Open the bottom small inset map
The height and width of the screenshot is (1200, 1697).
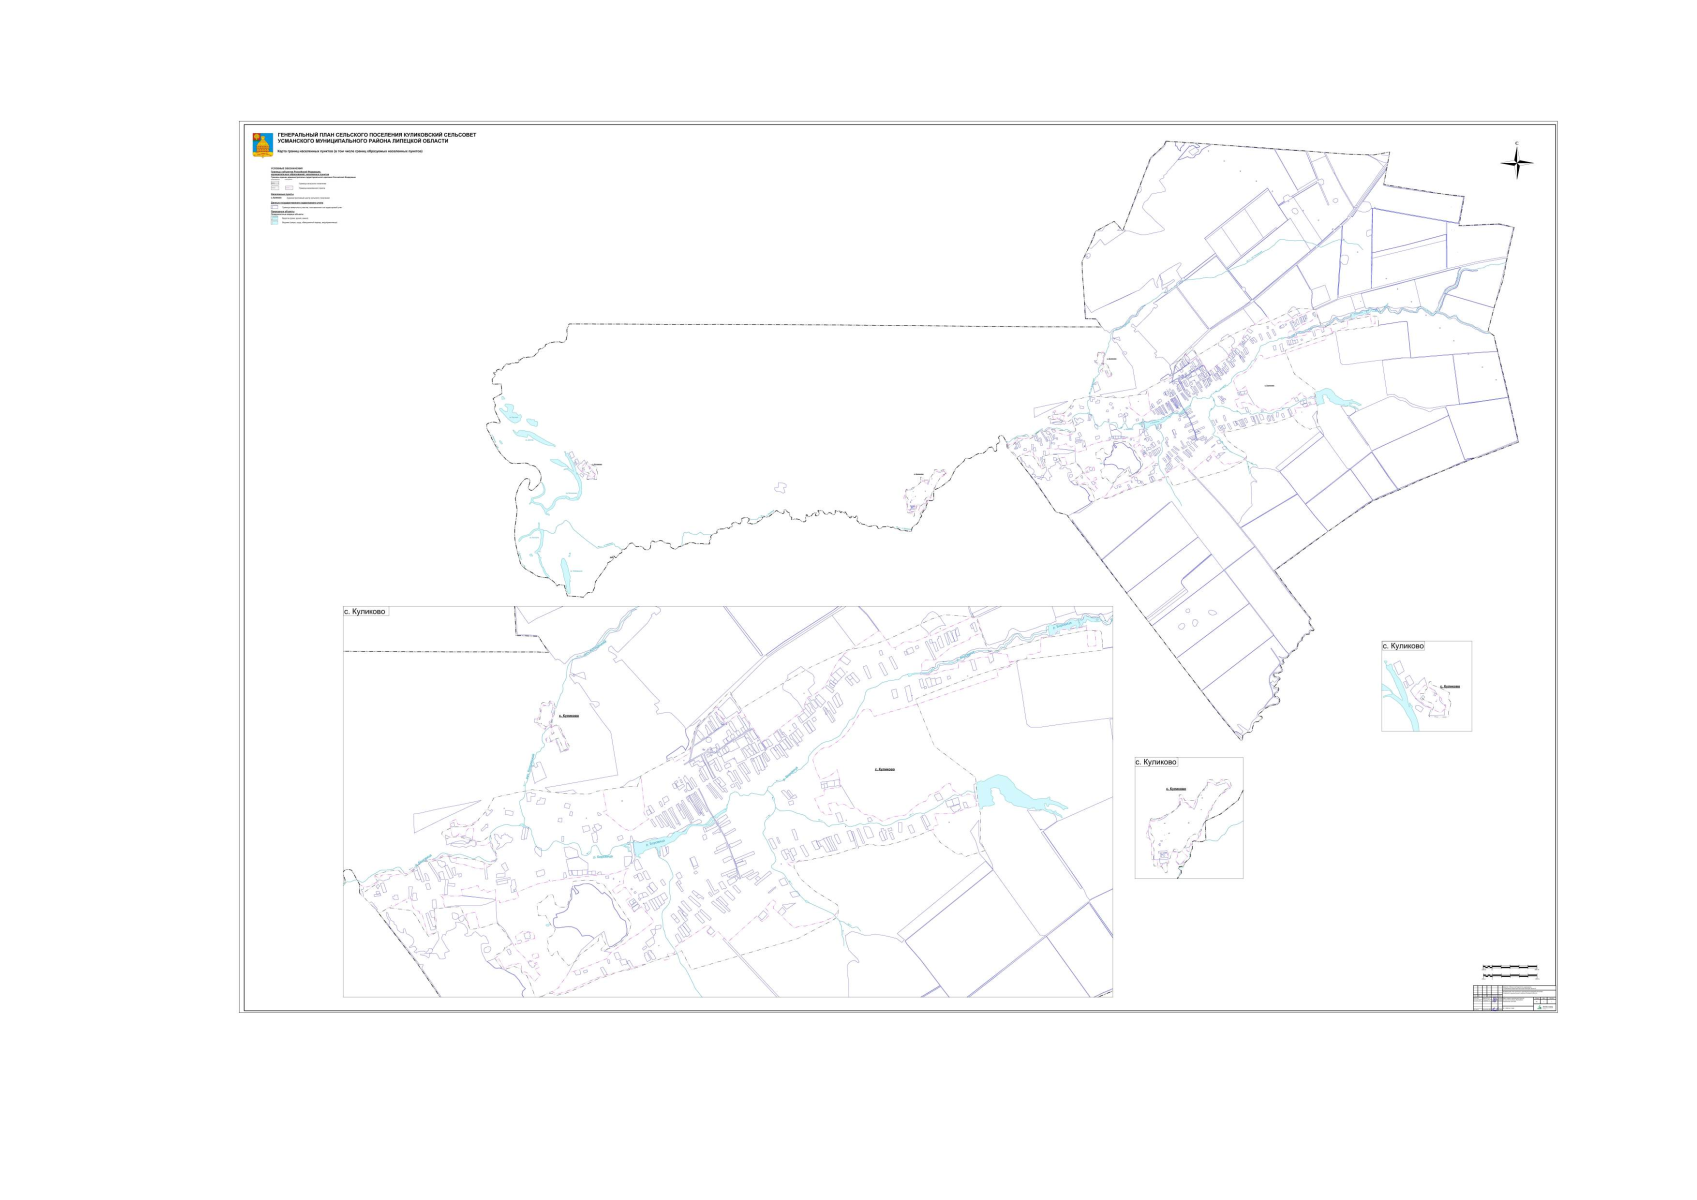tap(1188, 818)
